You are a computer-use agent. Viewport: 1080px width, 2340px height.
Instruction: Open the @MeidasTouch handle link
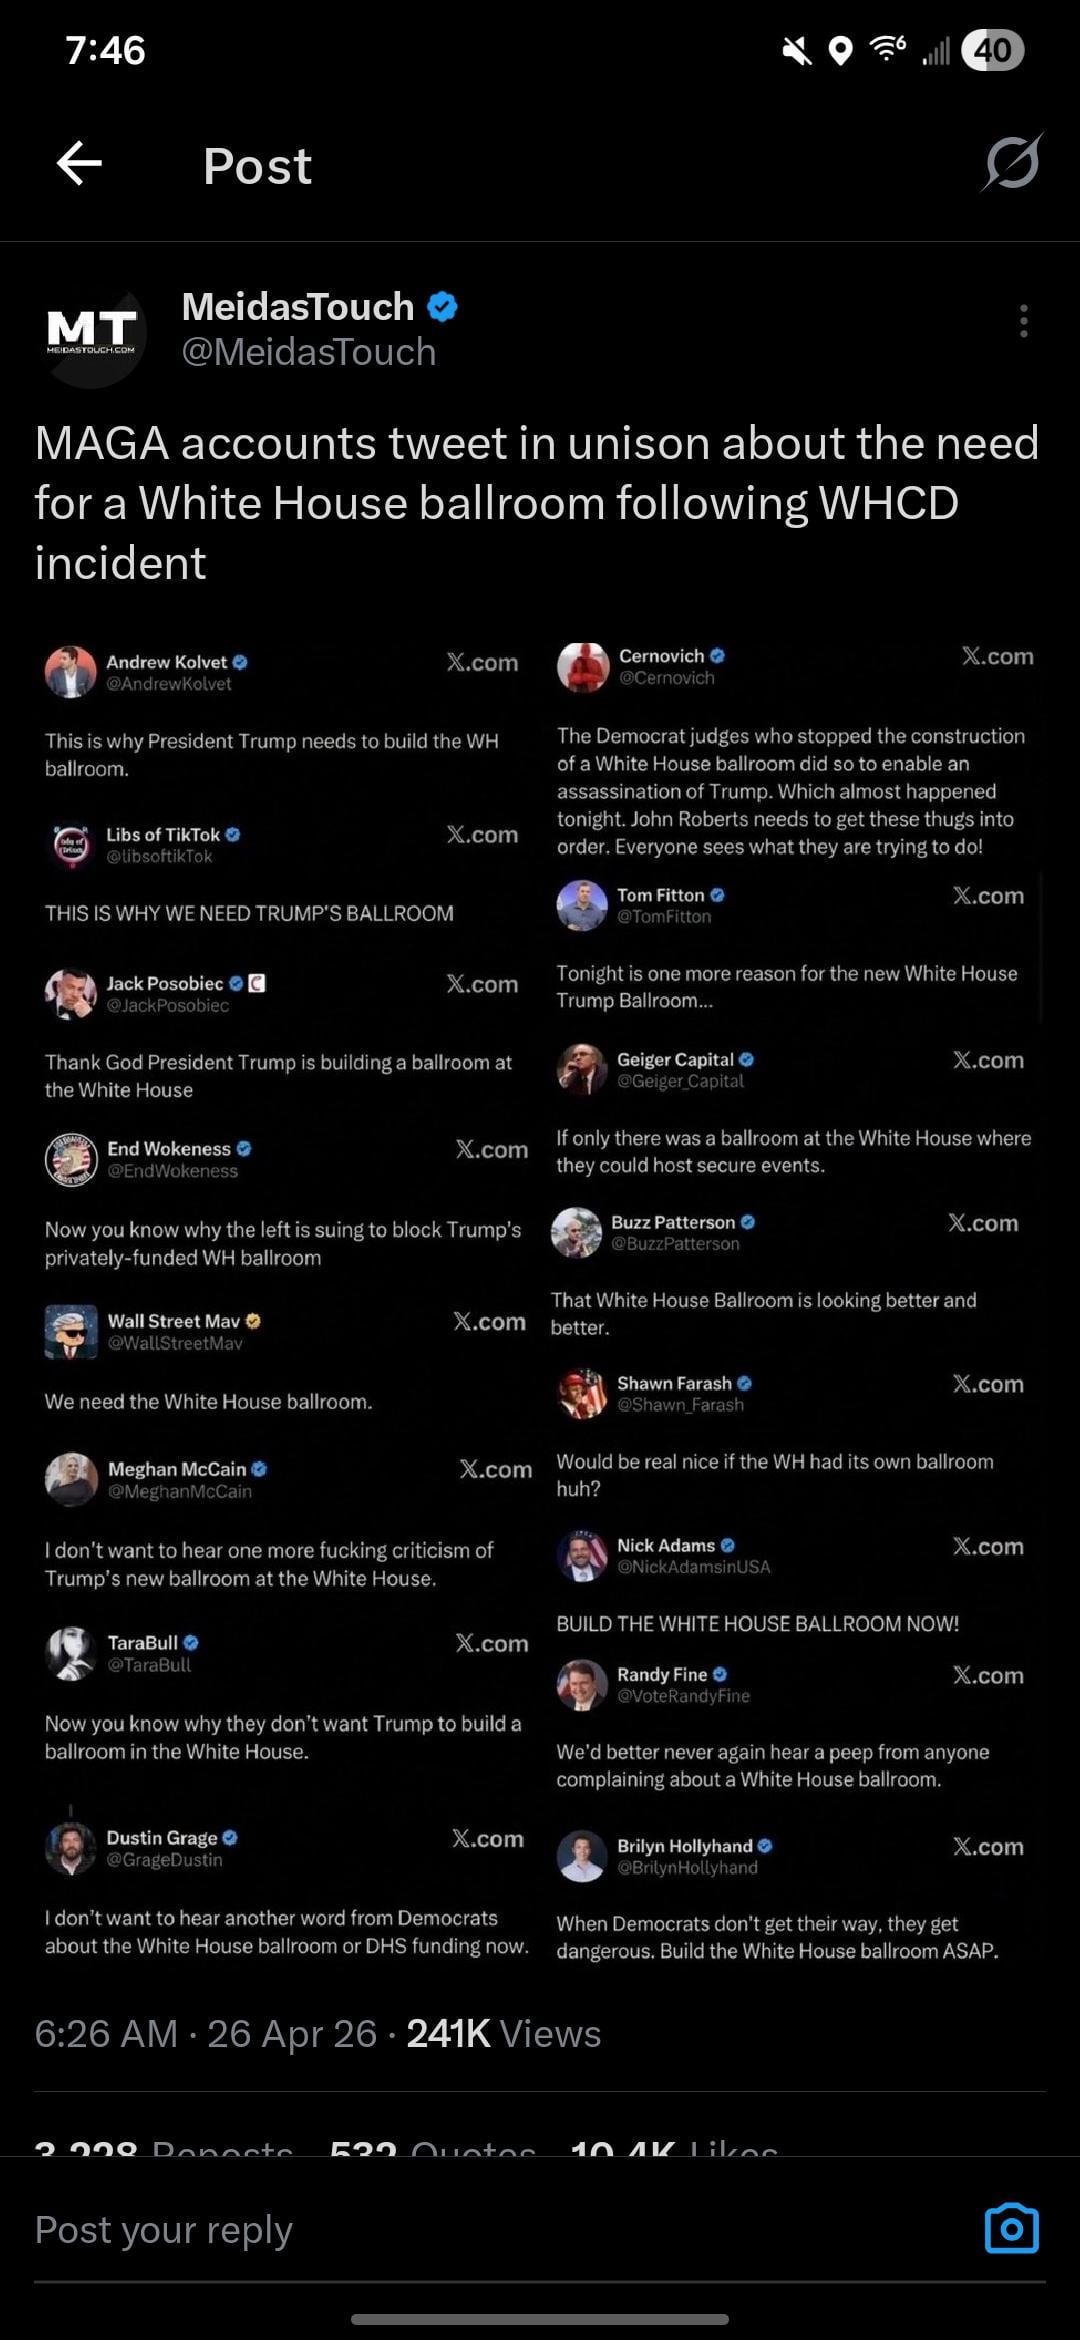pyautogui.click(x=309, y=352)
